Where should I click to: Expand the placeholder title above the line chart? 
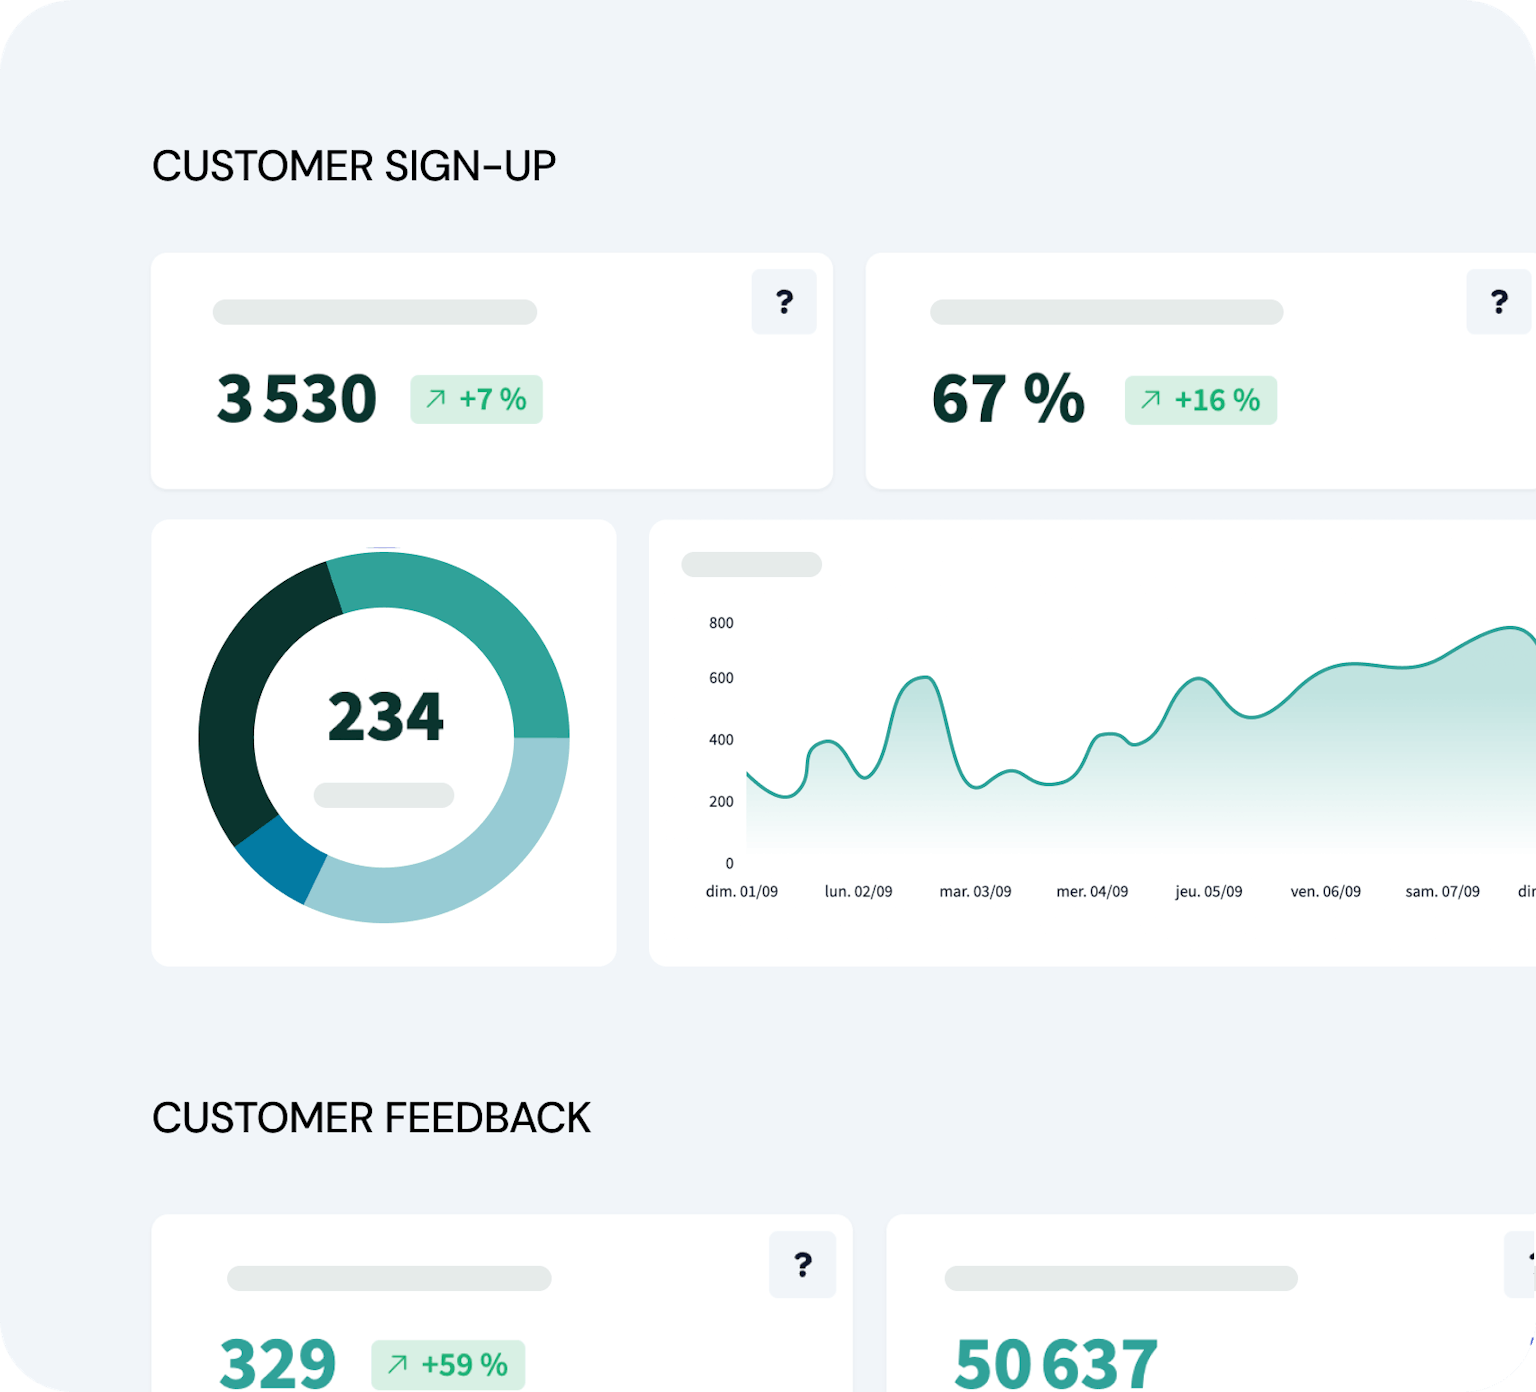pos(751,565)
